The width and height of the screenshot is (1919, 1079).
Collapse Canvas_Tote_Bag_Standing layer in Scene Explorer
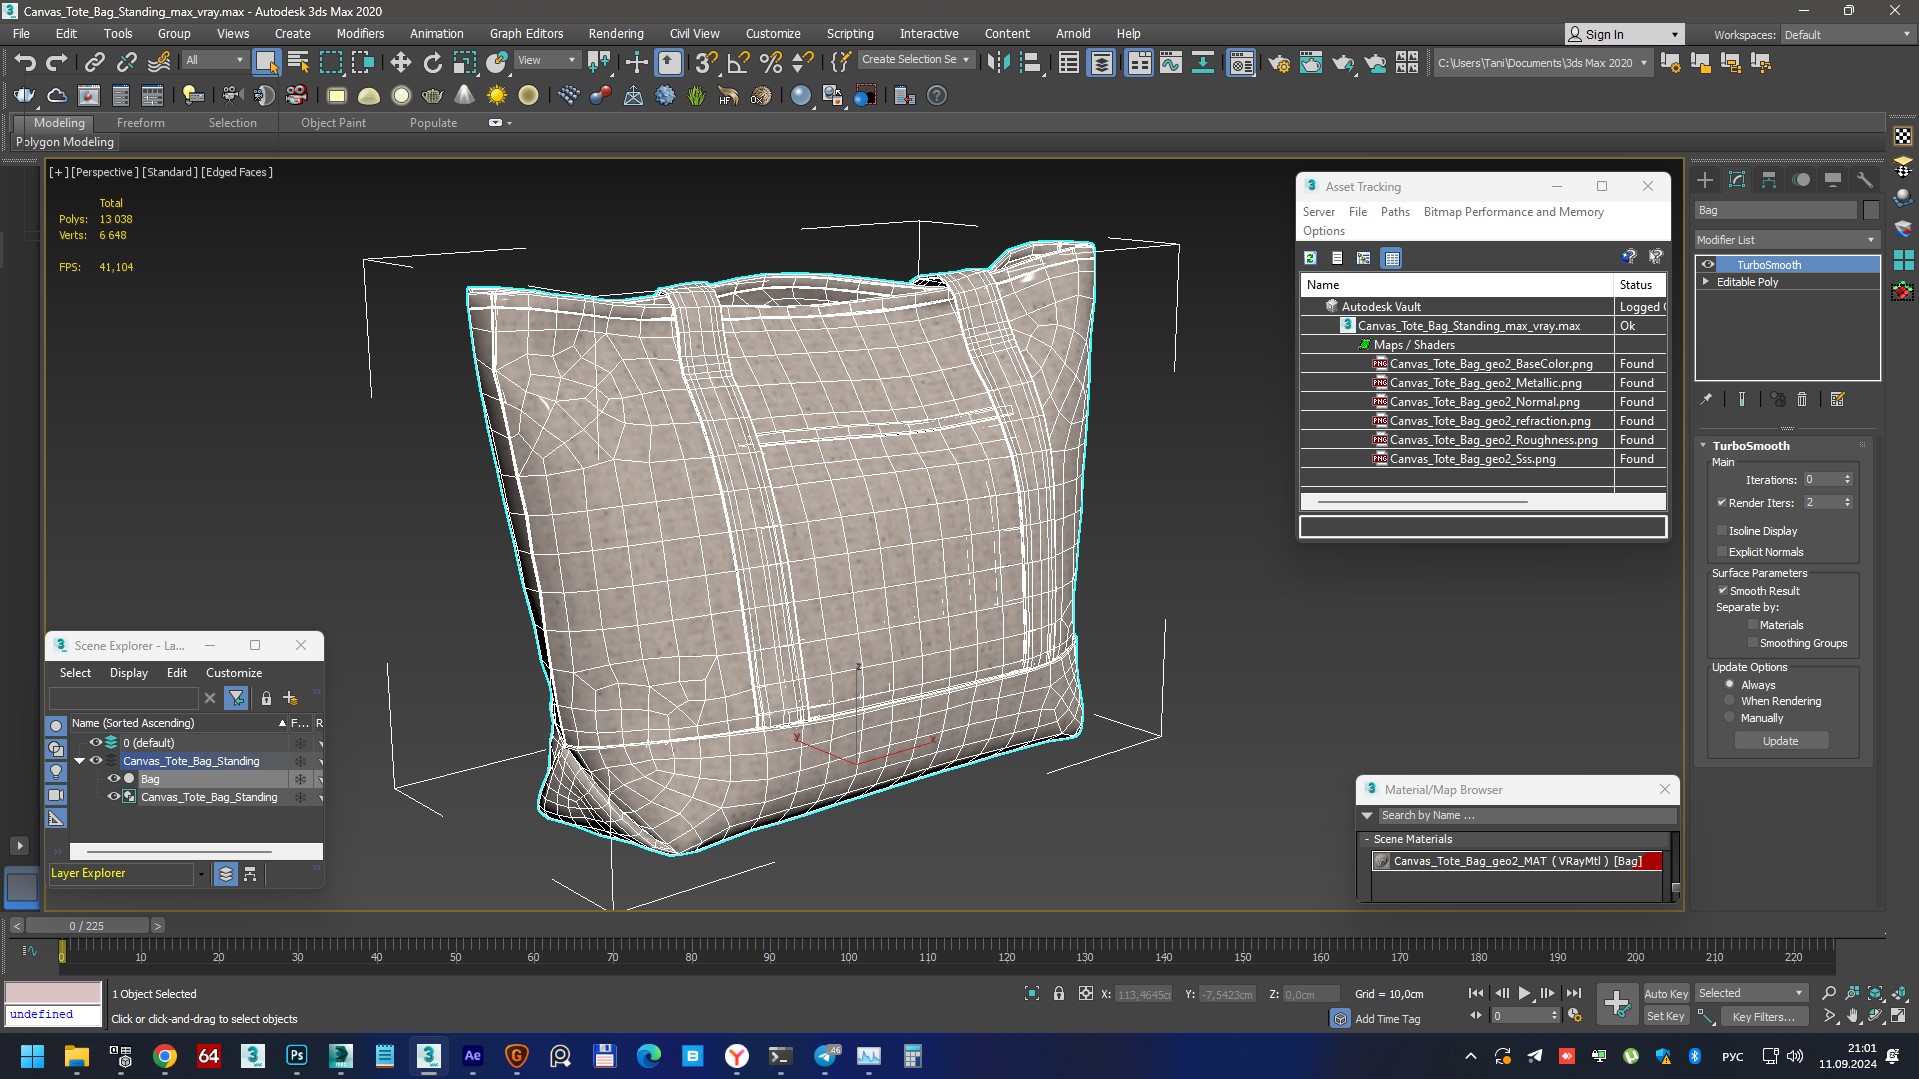(x=80, y=761)
